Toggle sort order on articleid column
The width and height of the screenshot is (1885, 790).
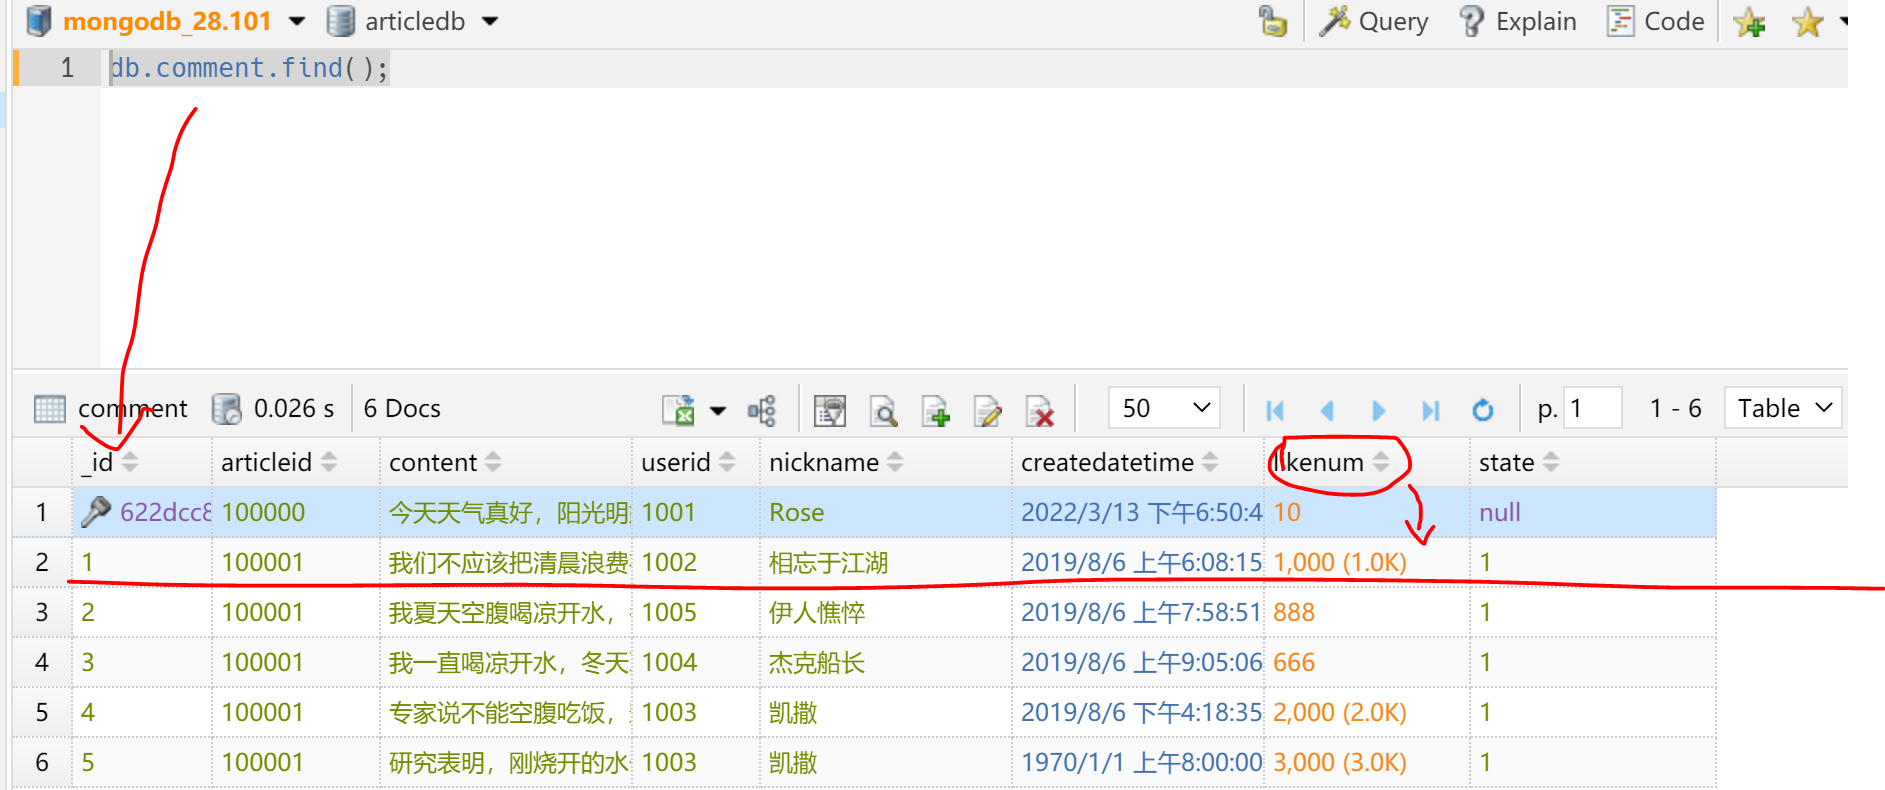point(329,462)
